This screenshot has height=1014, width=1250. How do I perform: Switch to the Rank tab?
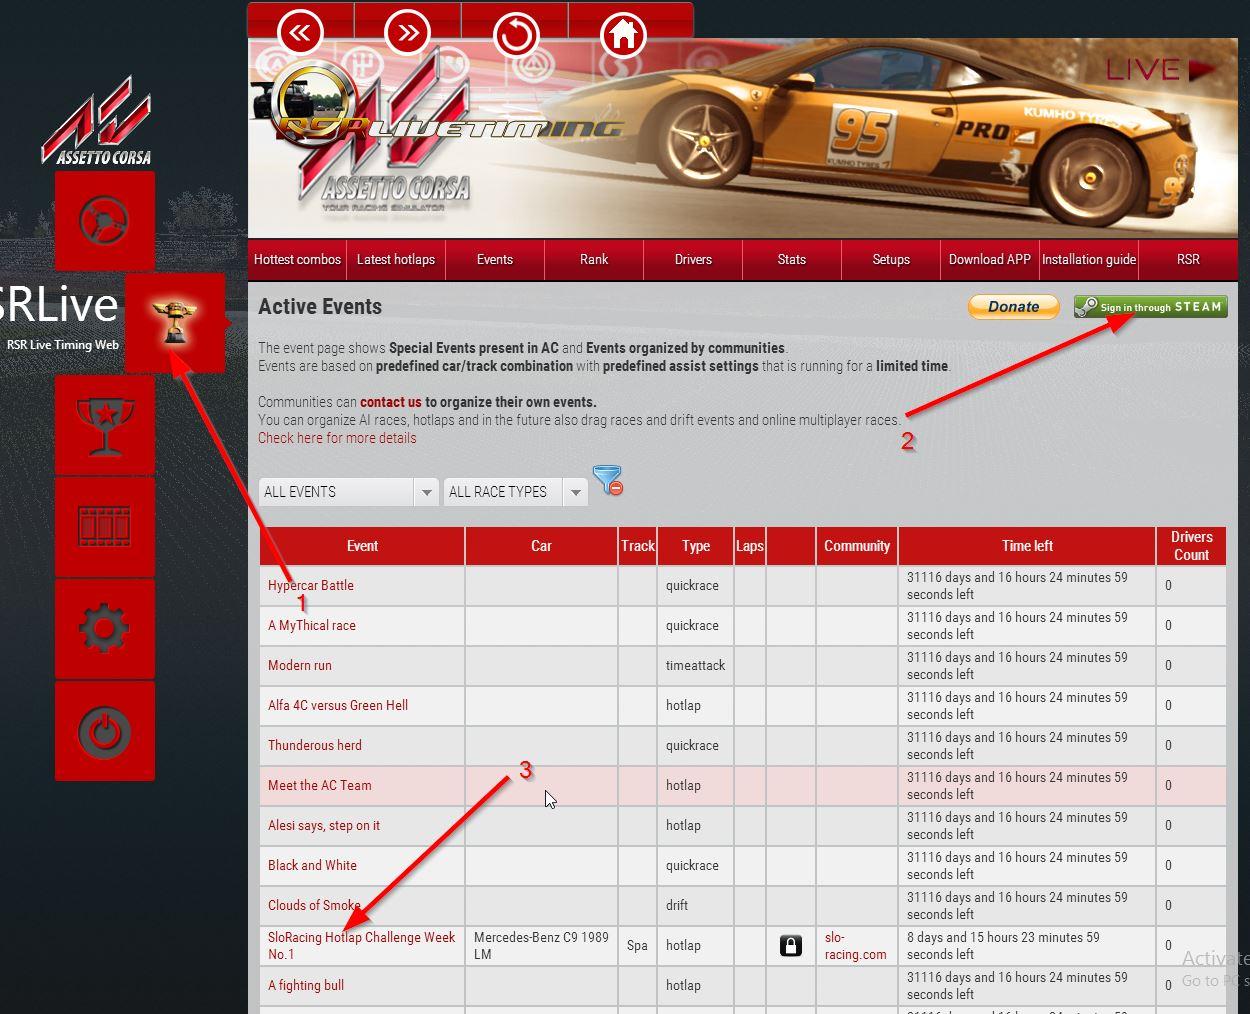pyautogui.click(x=594, y=260)
